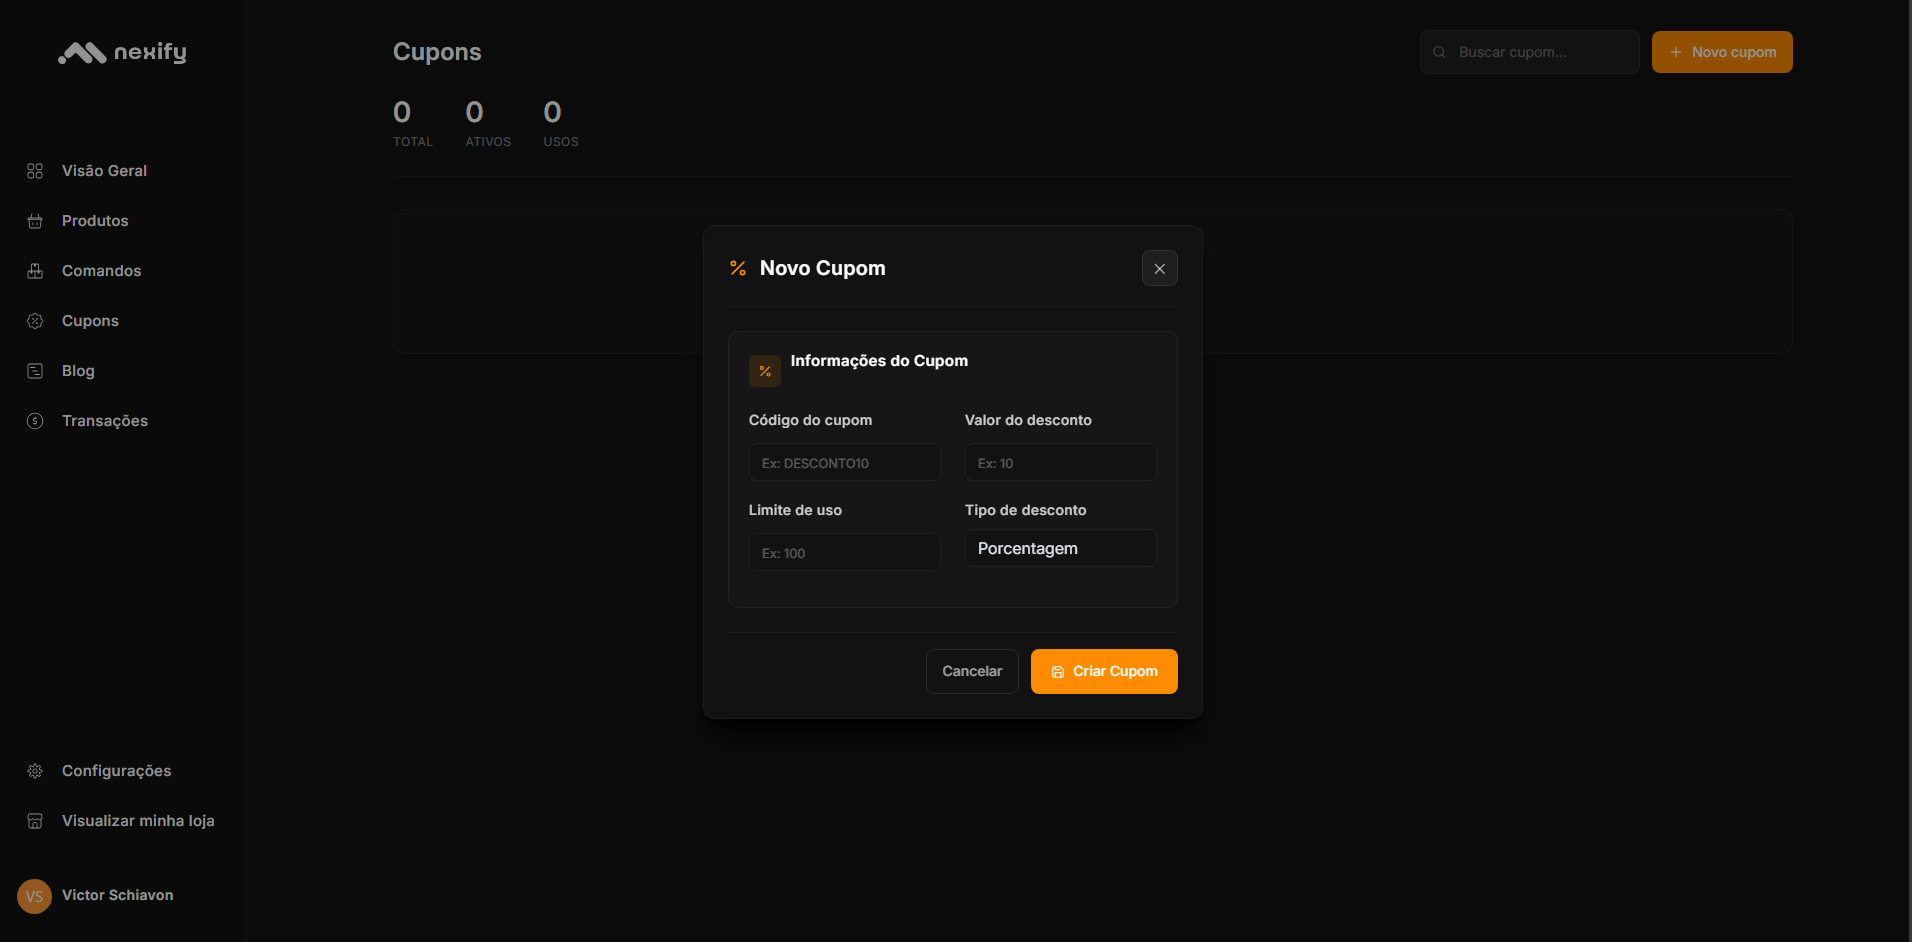
Task: Click the Comandos sidebar icon
Action: [35, 271]
